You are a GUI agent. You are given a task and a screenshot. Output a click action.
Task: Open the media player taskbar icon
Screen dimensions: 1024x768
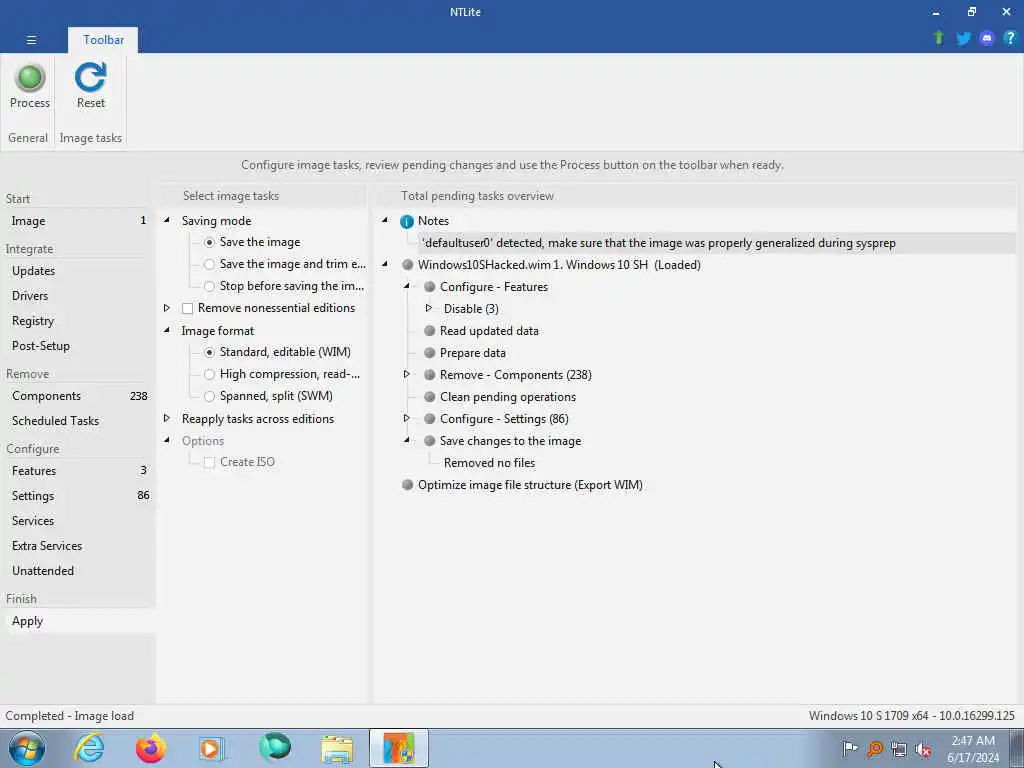tap(211, 748)
